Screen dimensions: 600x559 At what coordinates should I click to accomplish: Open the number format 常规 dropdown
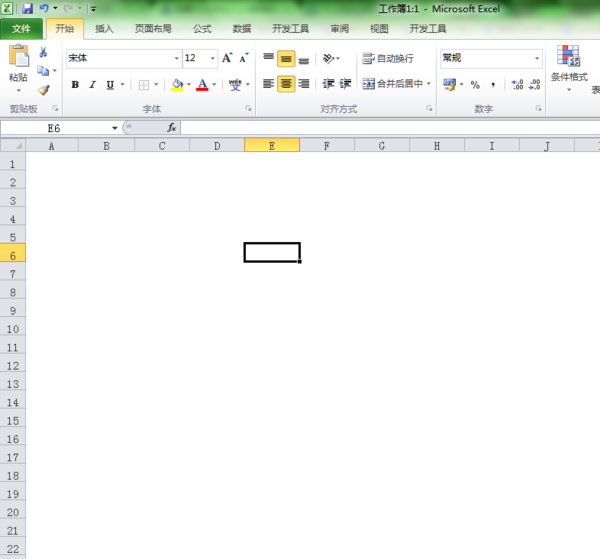point(536,59)
